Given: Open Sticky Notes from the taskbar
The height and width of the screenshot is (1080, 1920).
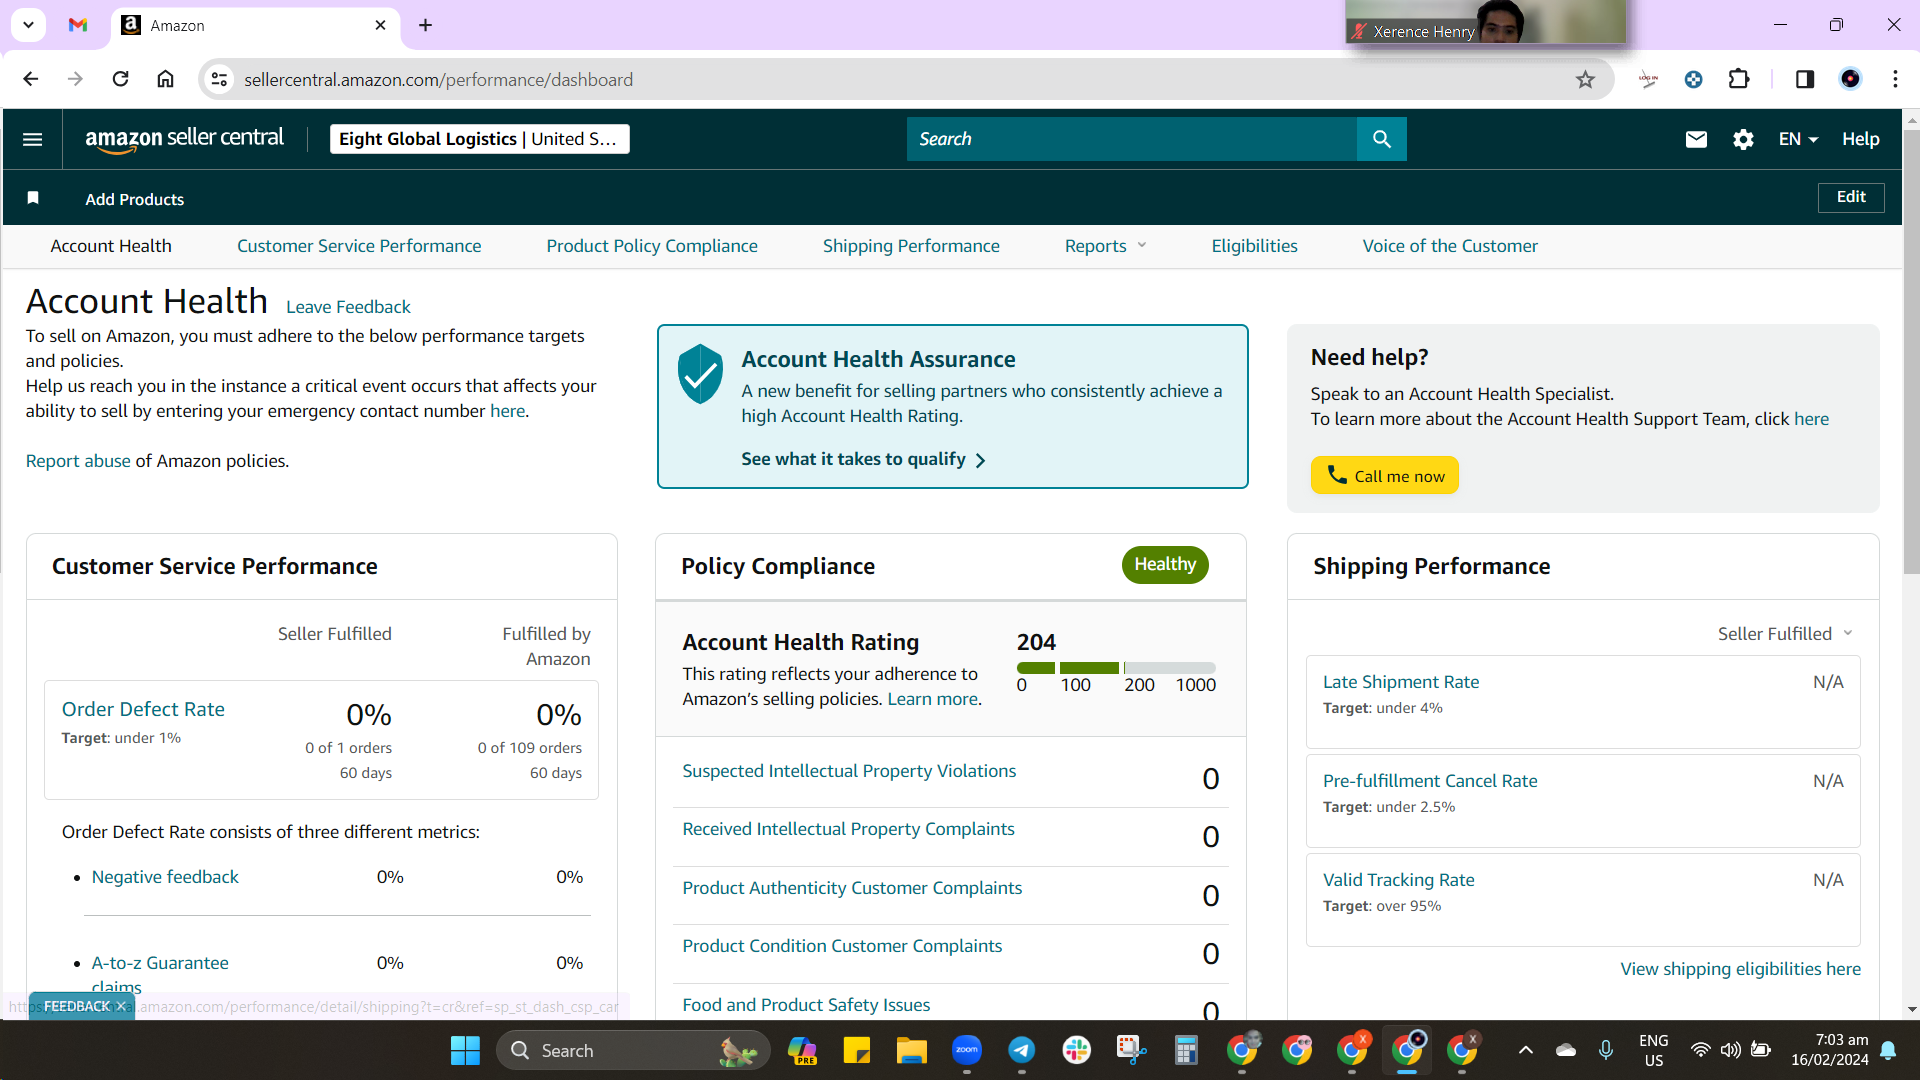Looking at the screenshot, I should (x=856, y=1051).
